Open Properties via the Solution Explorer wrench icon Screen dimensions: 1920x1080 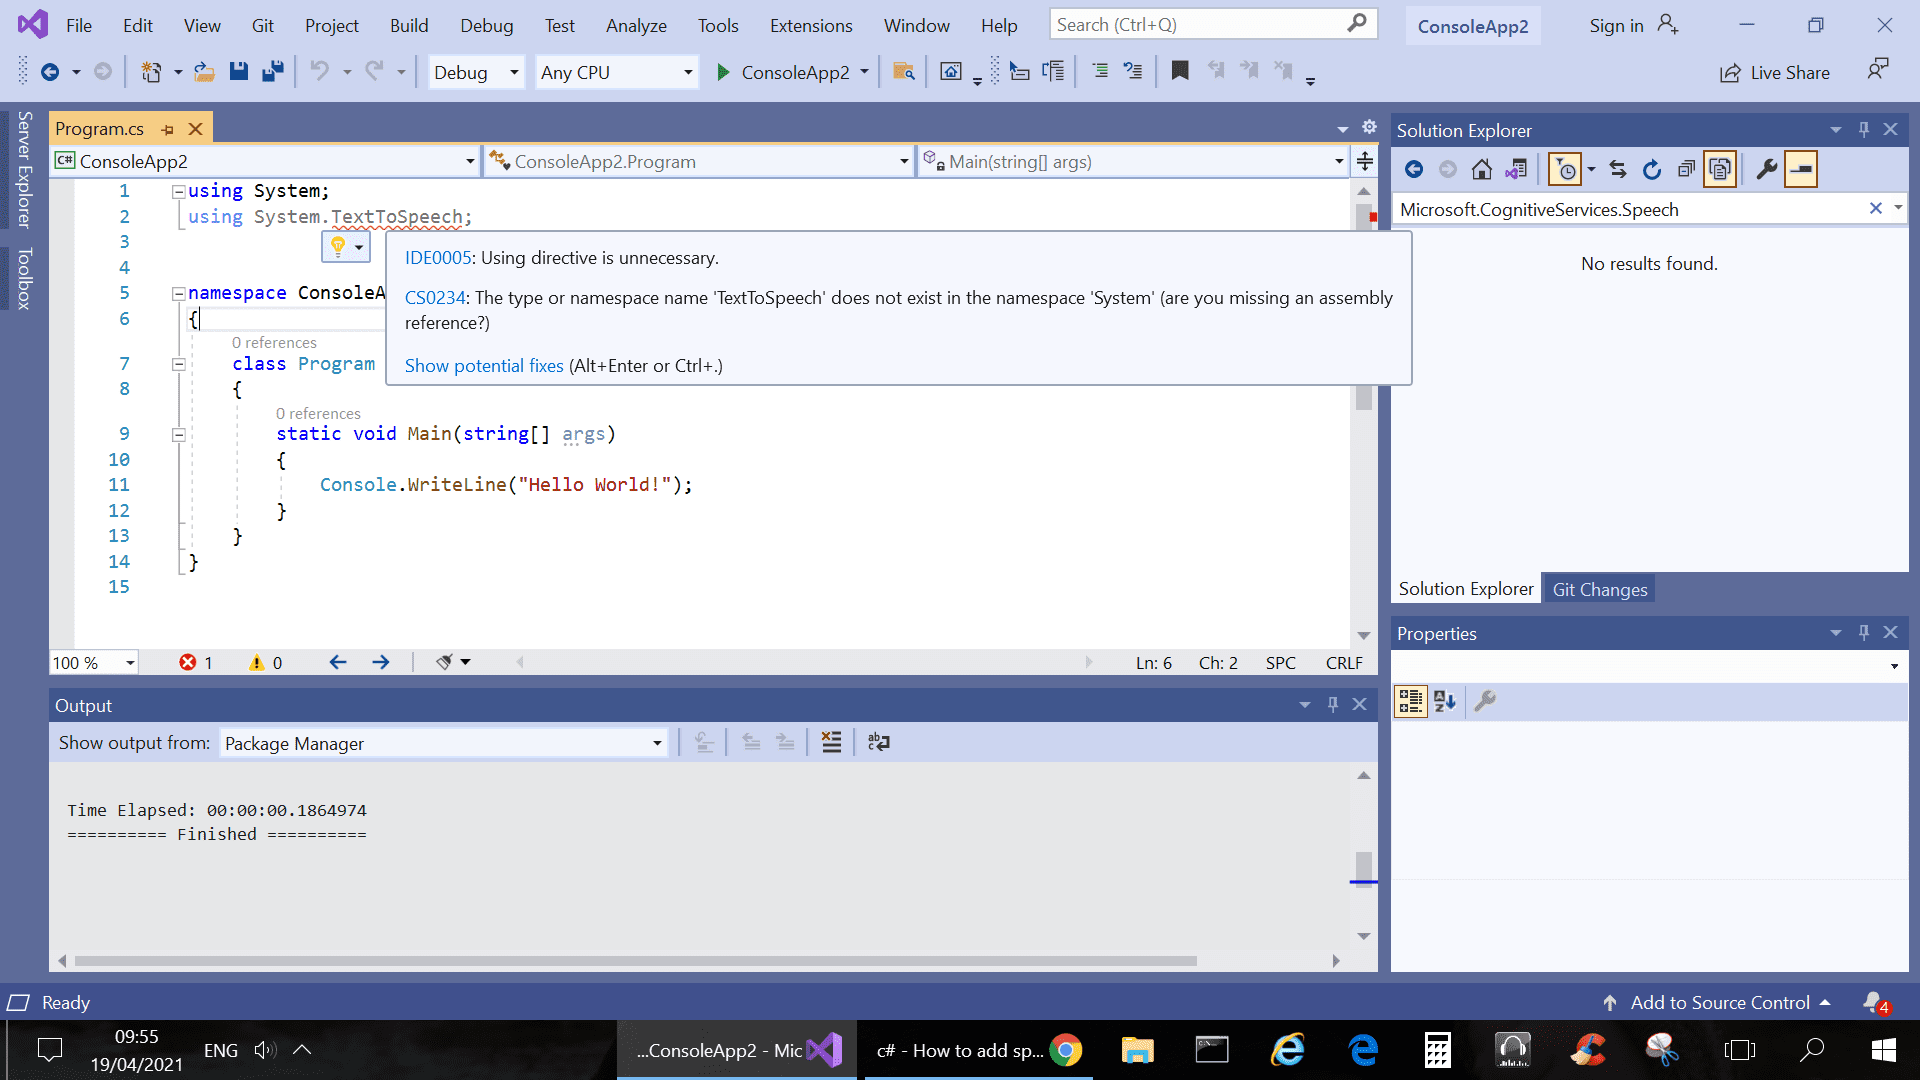pyautogui.click(x=1766, y=170)
